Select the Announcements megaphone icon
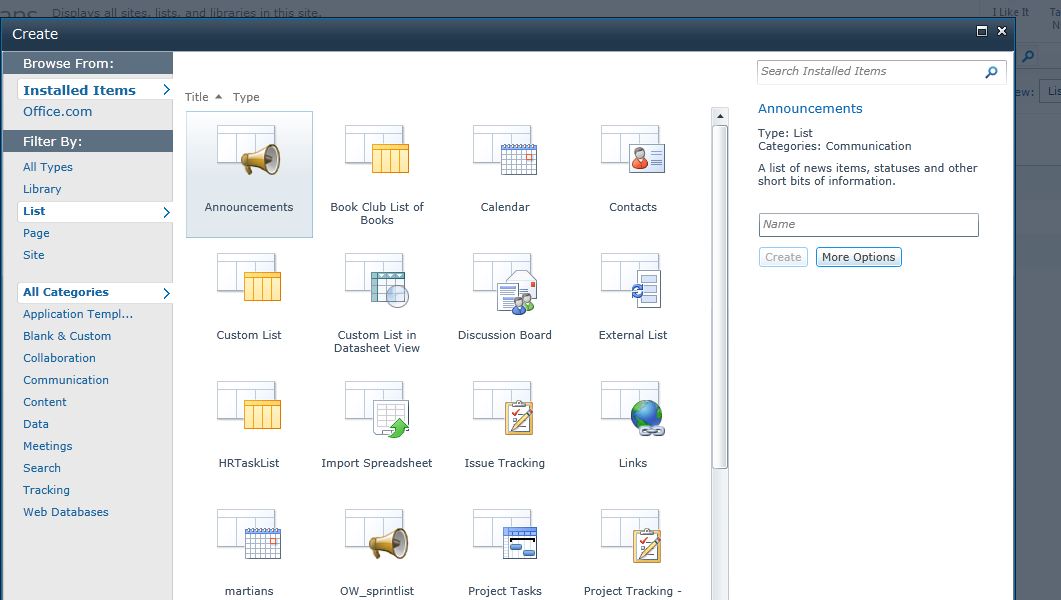Image resolution: width=1061 pixels, height=600 pixels. tap(249, 150)
